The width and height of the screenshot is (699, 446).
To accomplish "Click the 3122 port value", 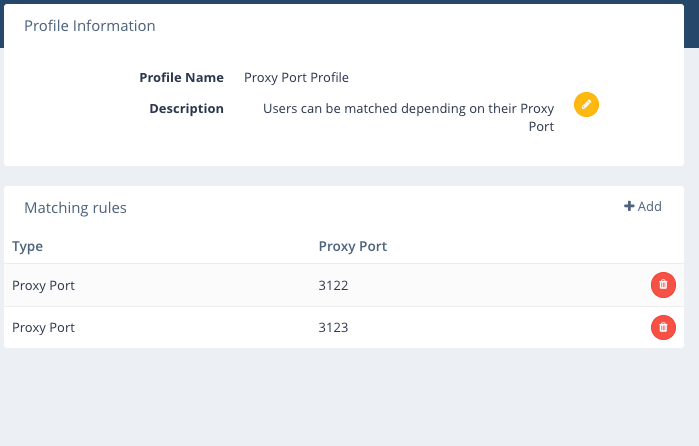I will (333, 286).
